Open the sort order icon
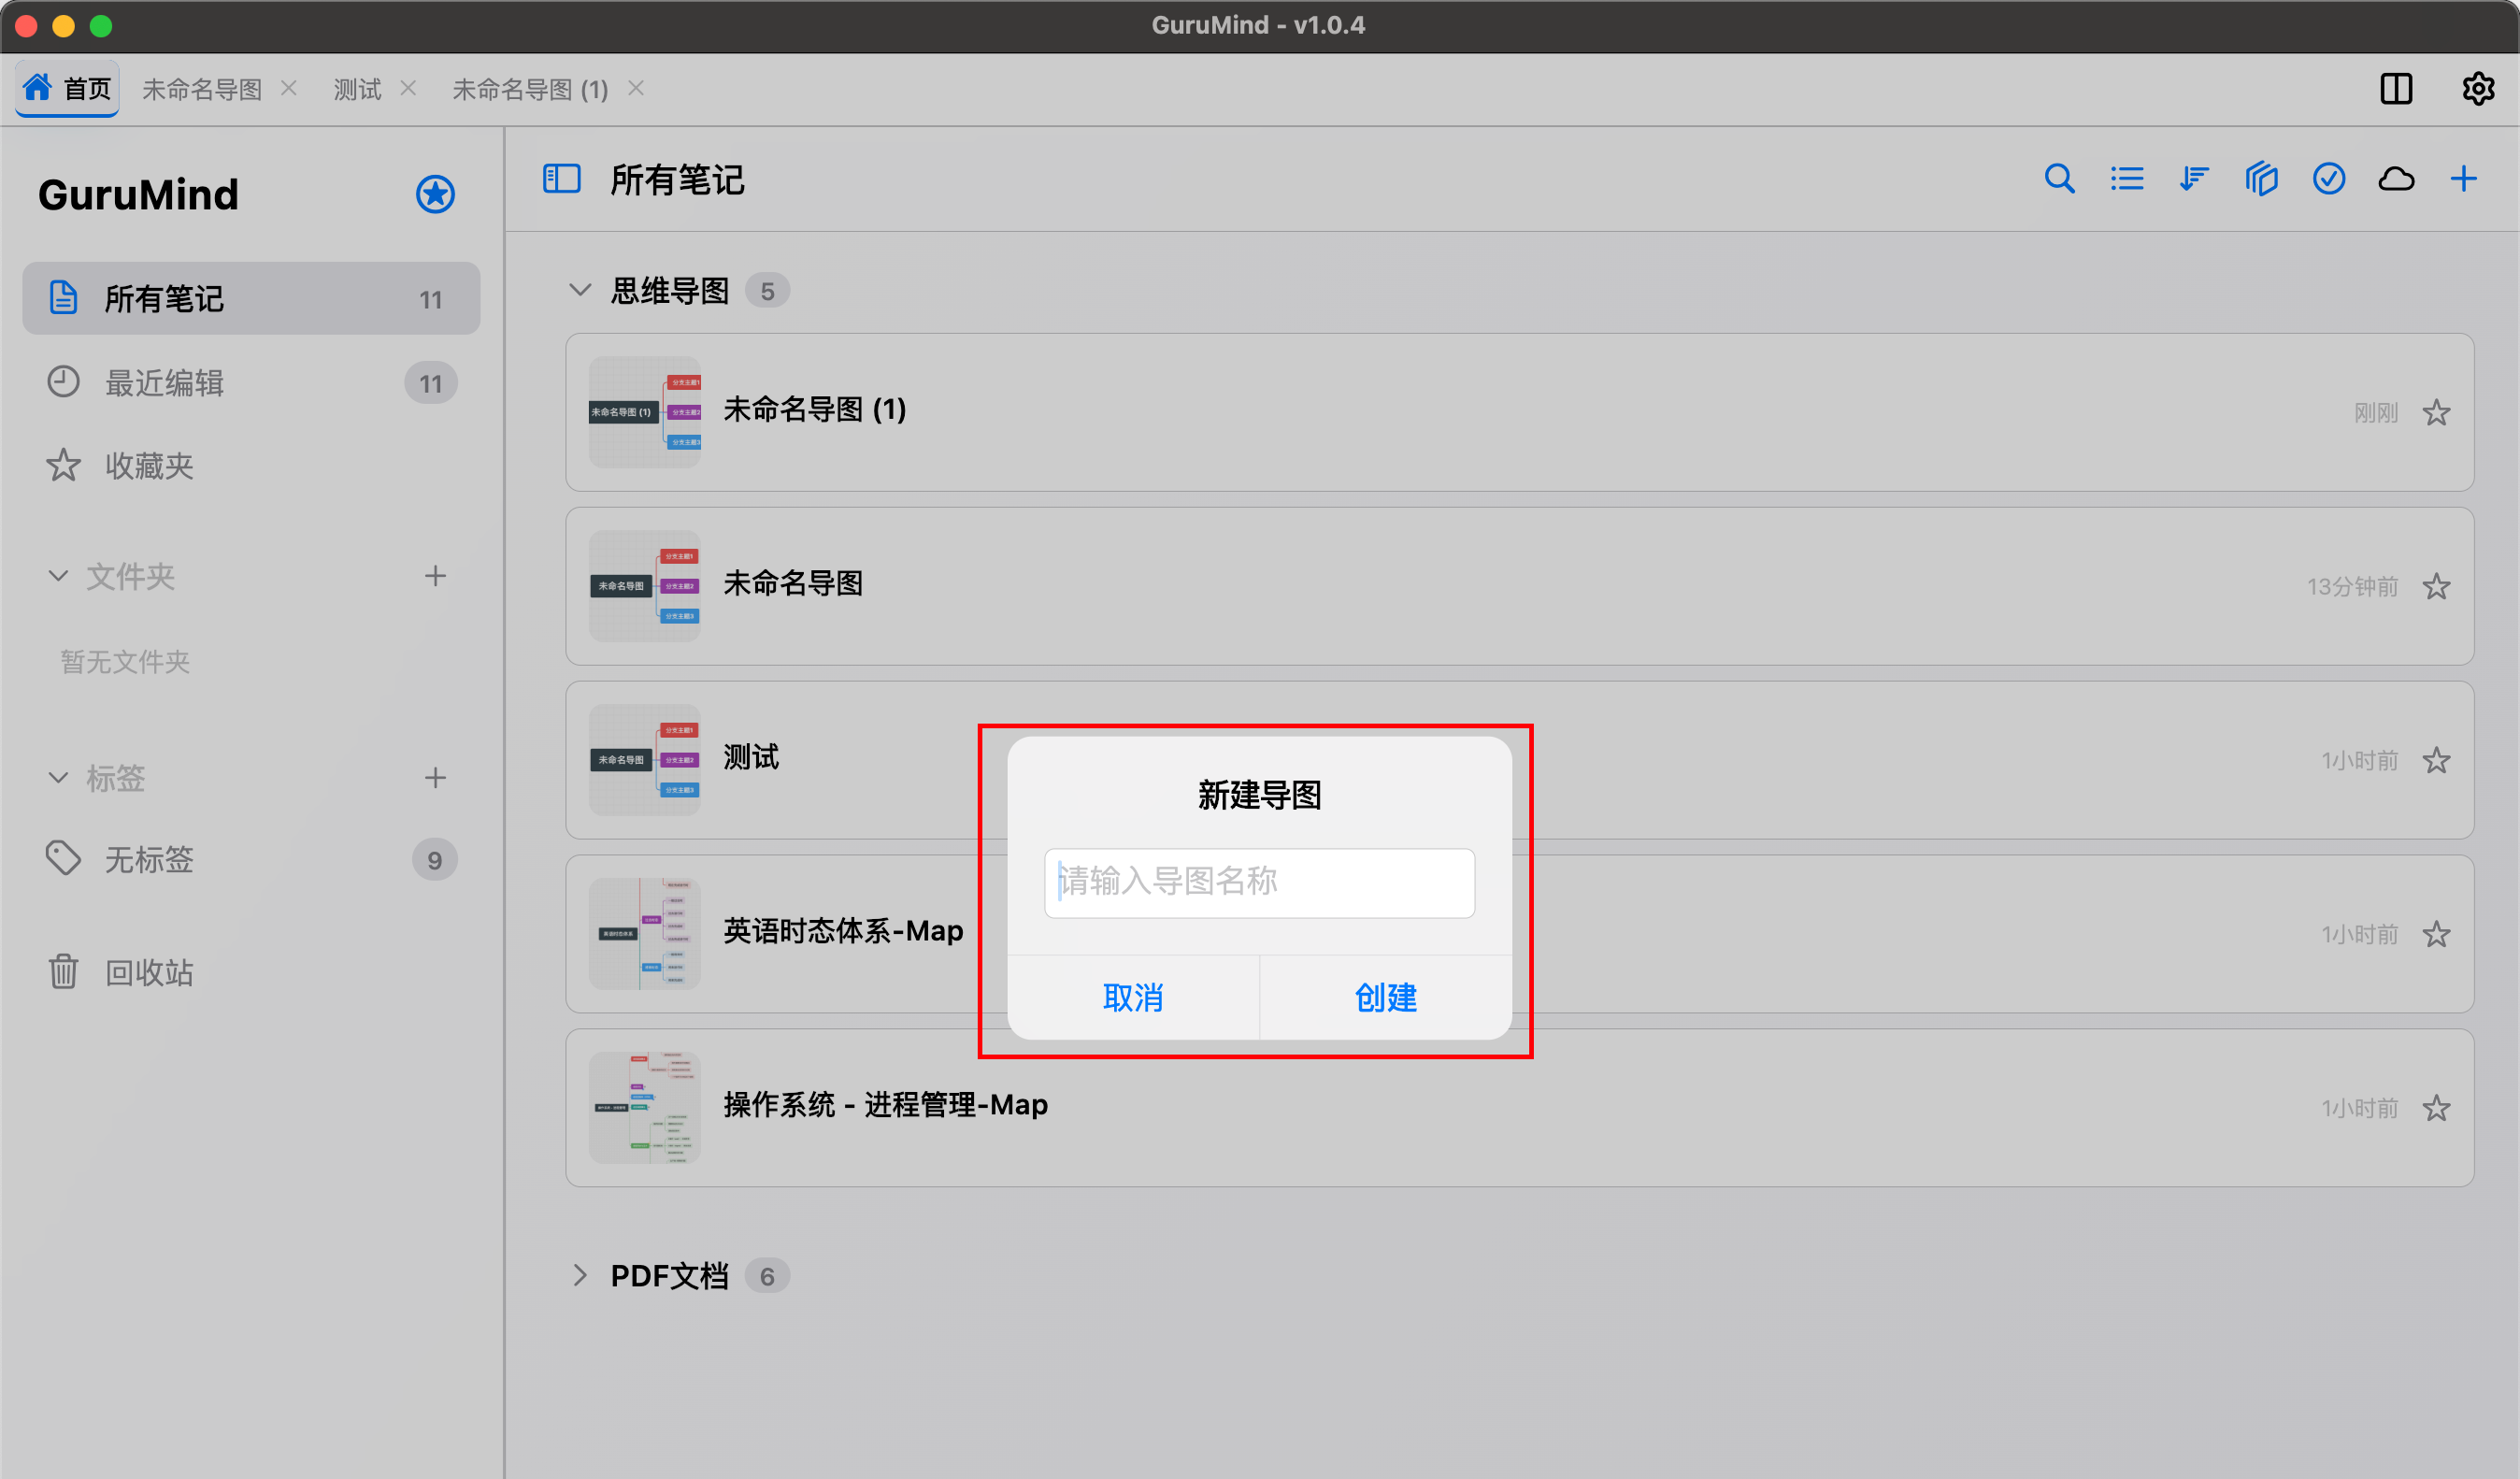Screen dimensions: 2520x1479 click(2194, 179)
